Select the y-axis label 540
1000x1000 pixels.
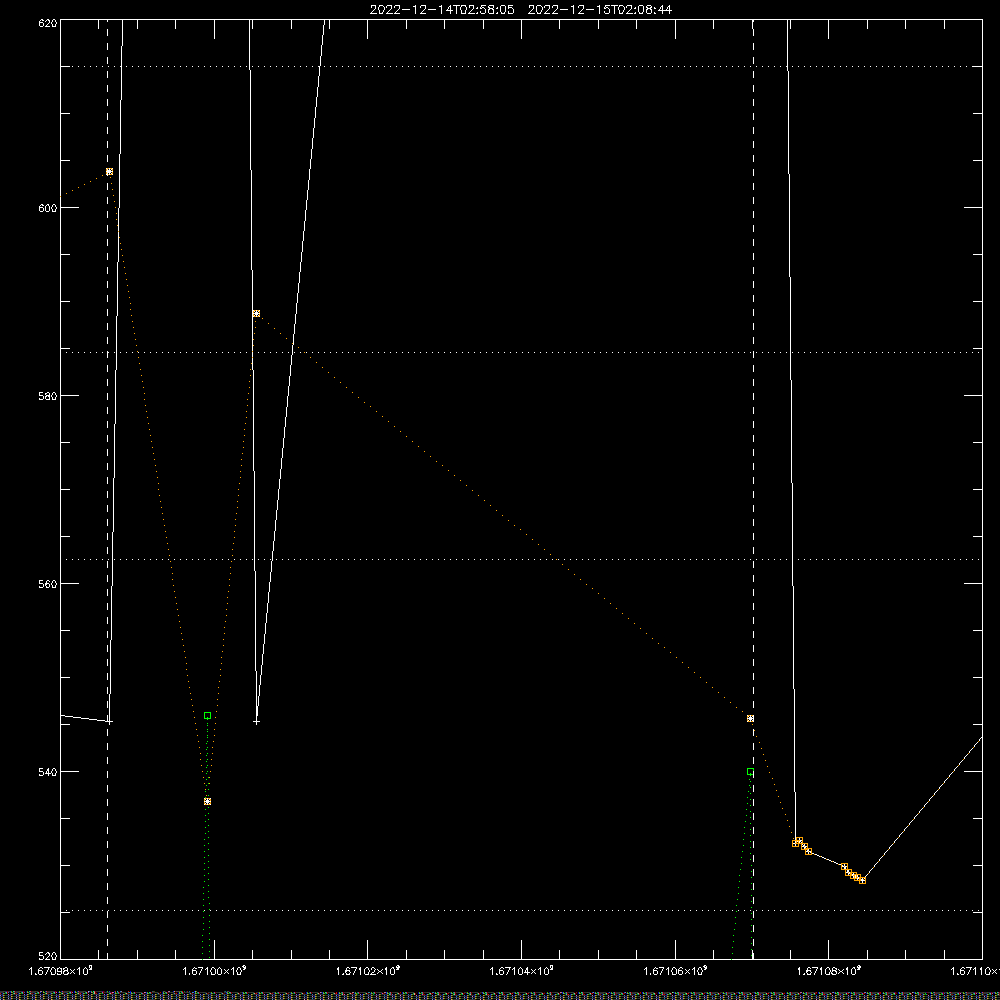tap(48, 772)
